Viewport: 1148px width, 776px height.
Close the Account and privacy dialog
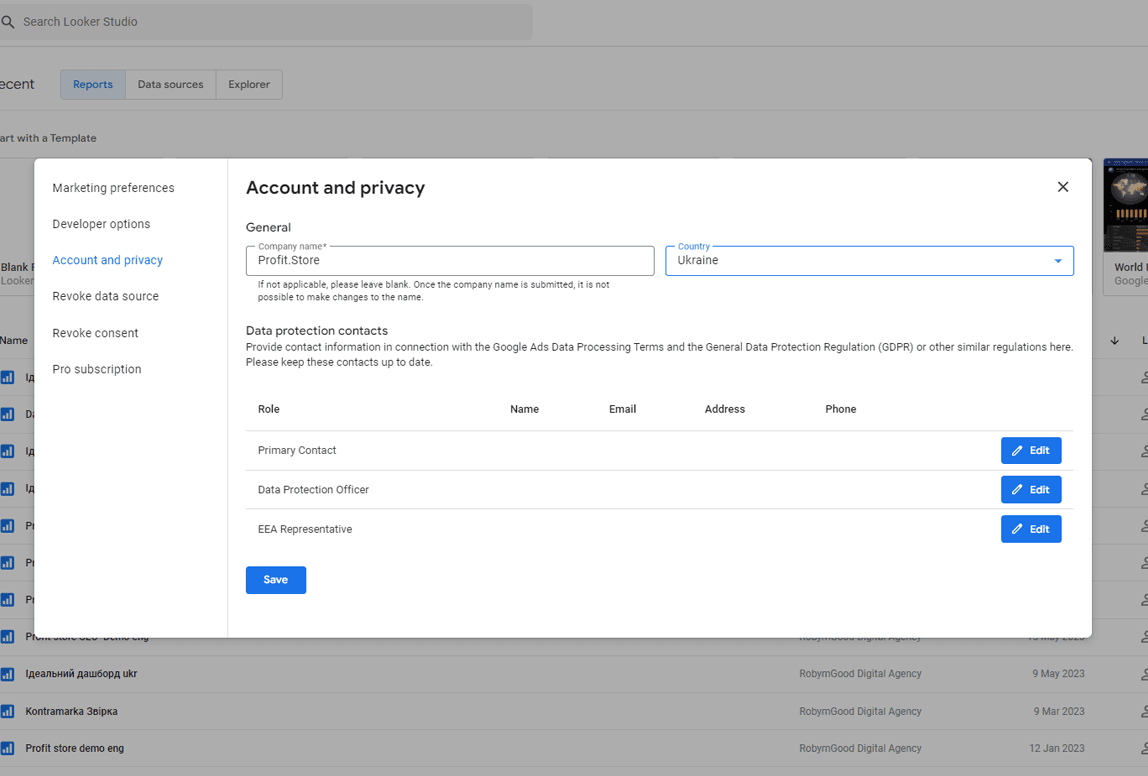[x=1062, y=187]
